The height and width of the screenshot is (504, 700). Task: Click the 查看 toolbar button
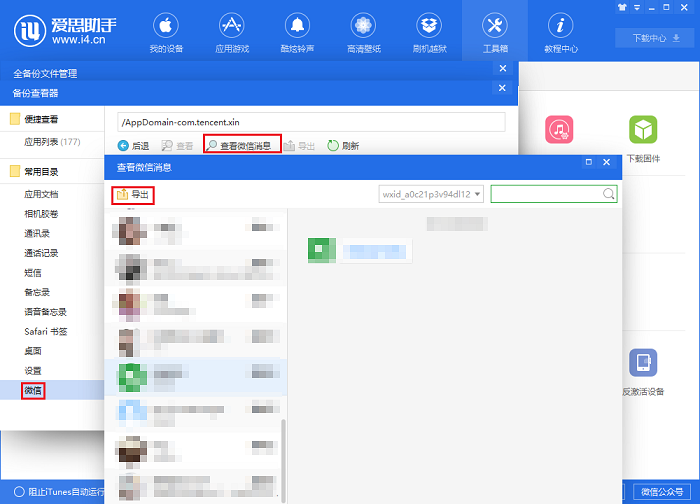click(x=177, y=146)
